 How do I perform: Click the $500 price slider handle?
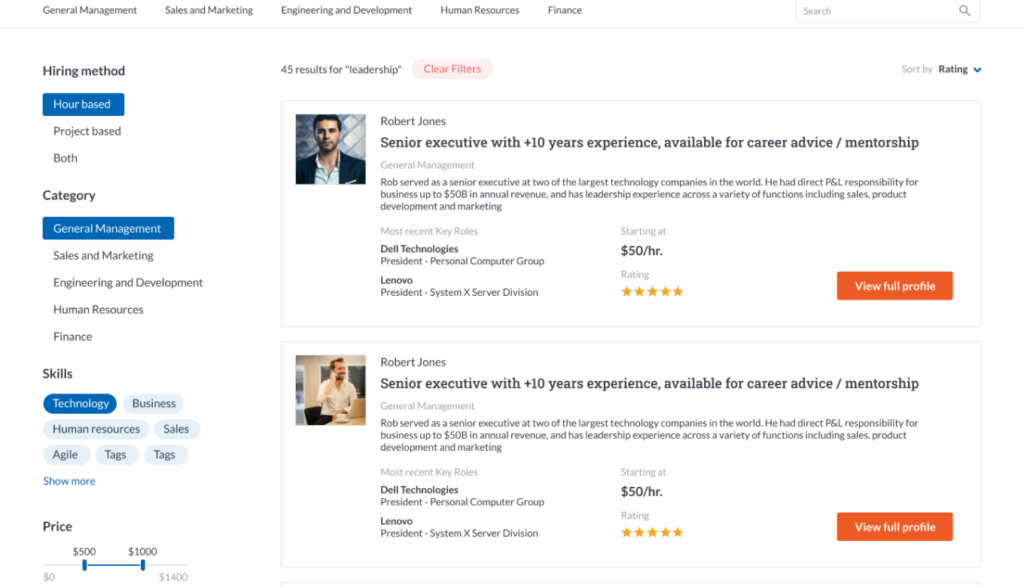pos(87,563)
